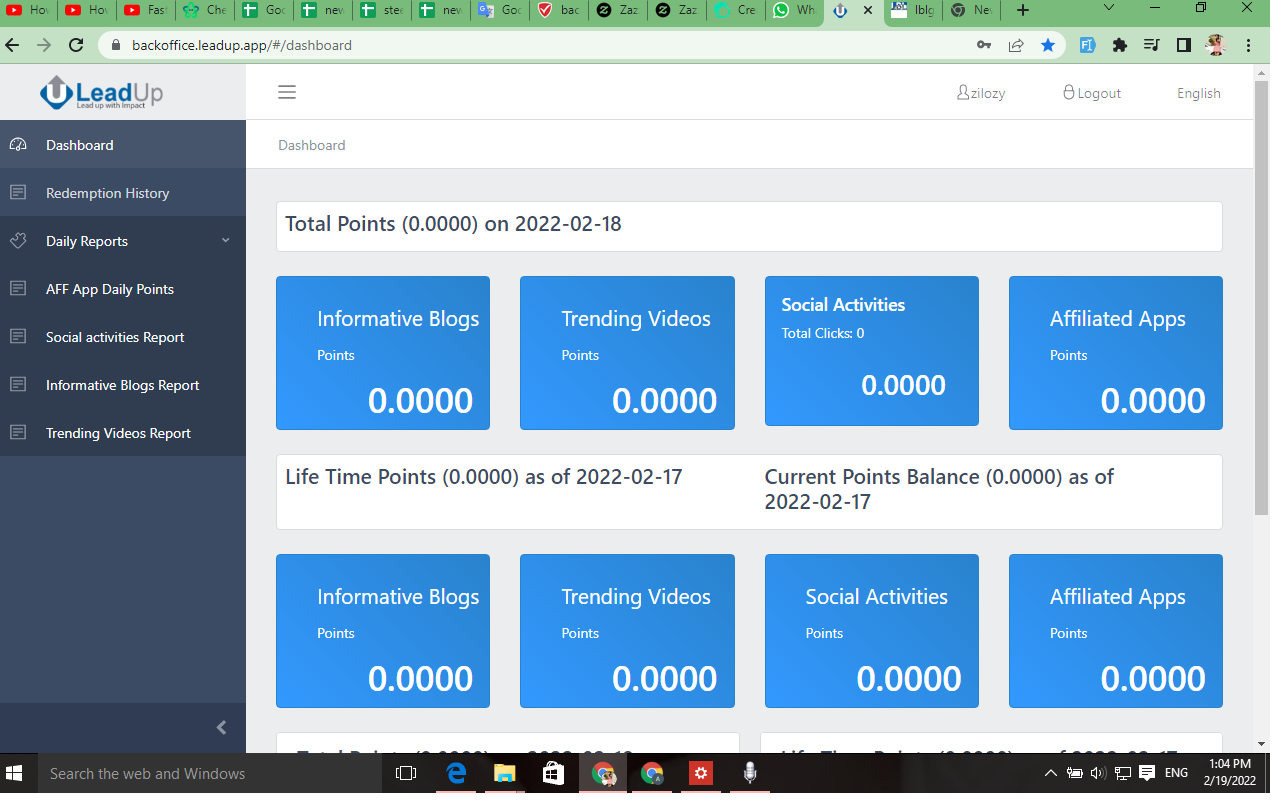Viewport: 1280px width, 800px height.
Task: Close the active LeadUp tab
Action: 866,10
